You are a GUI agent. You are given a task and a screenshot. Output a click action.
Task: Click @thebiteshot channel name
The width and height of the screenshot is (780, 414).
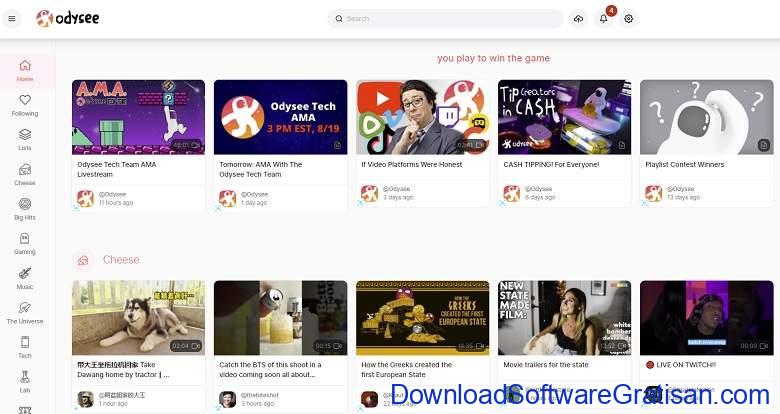260,395
